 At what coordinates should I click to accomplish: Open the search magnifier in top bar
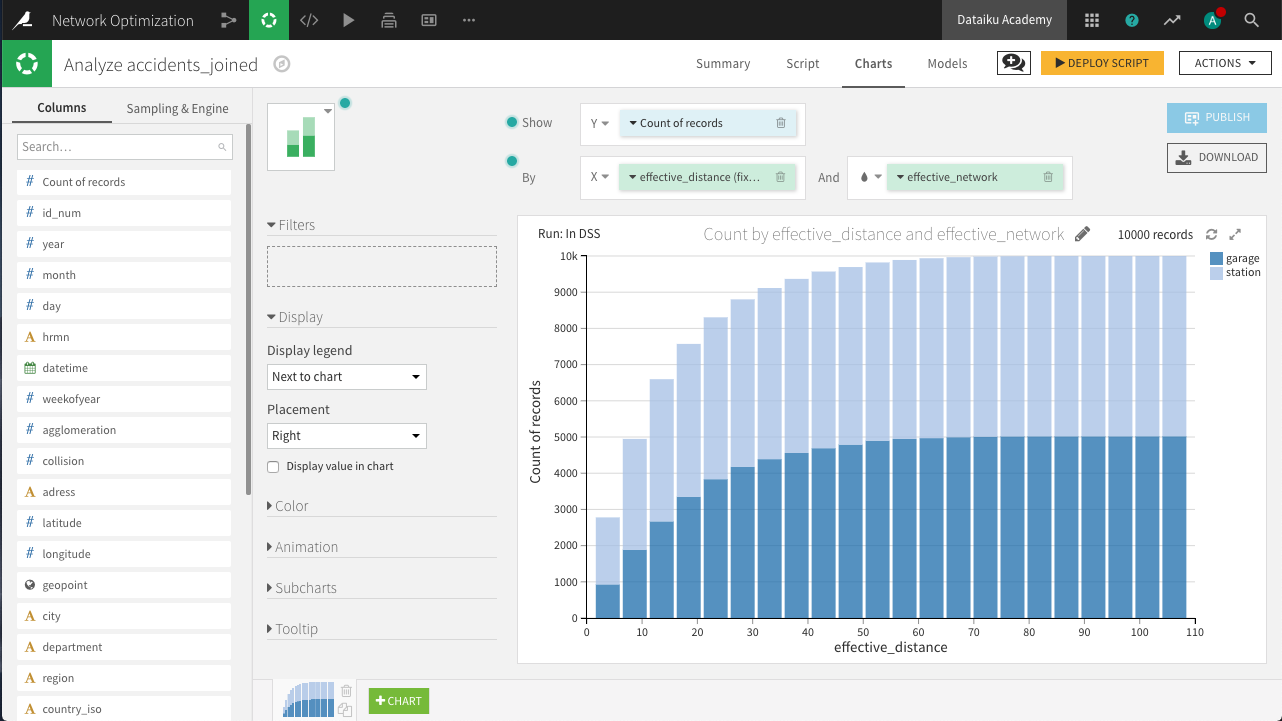[x=1251, y=20]
